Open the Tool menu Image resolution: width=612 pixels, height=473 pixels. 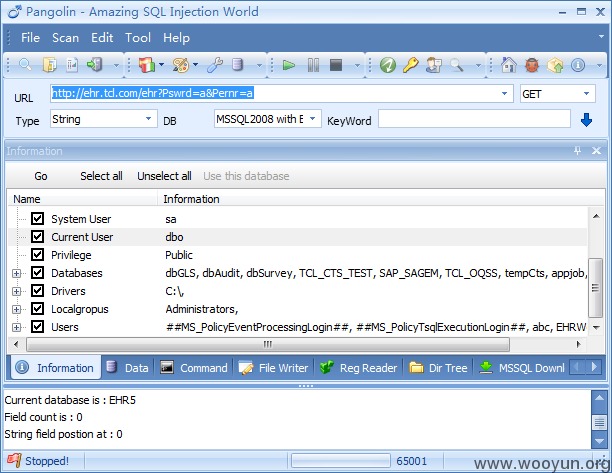click(x=138, y=38)
